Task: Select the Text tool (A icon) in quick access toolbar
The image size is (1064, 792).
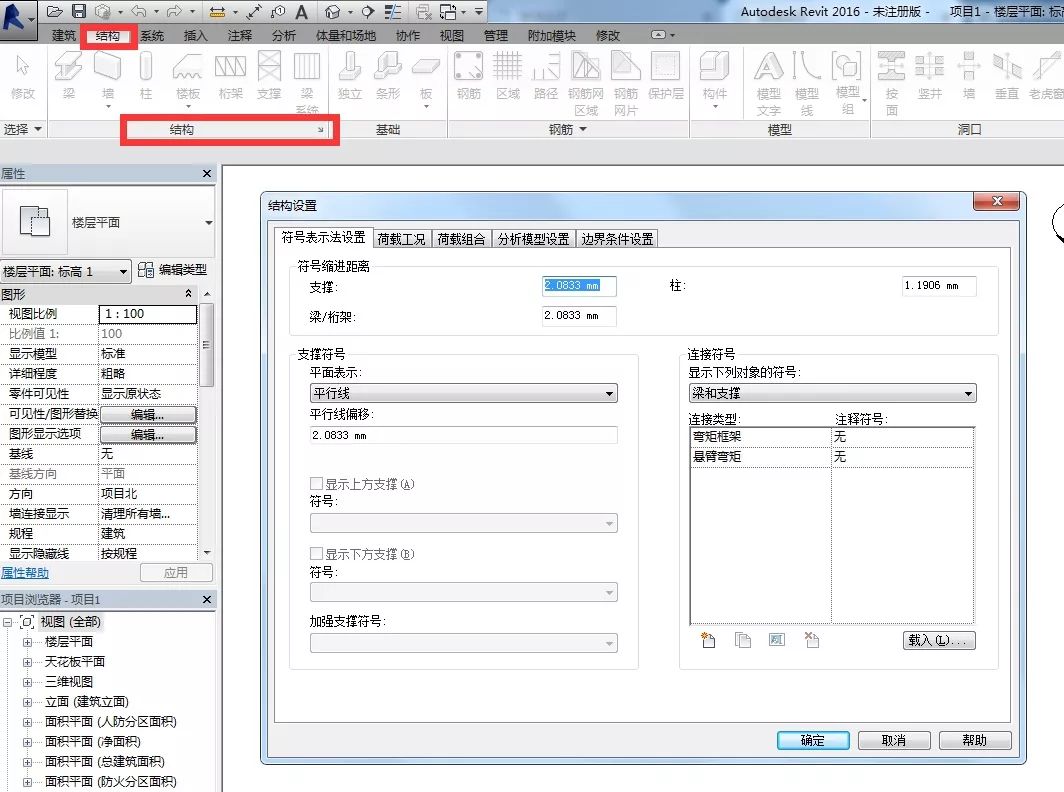Action: 302,12
